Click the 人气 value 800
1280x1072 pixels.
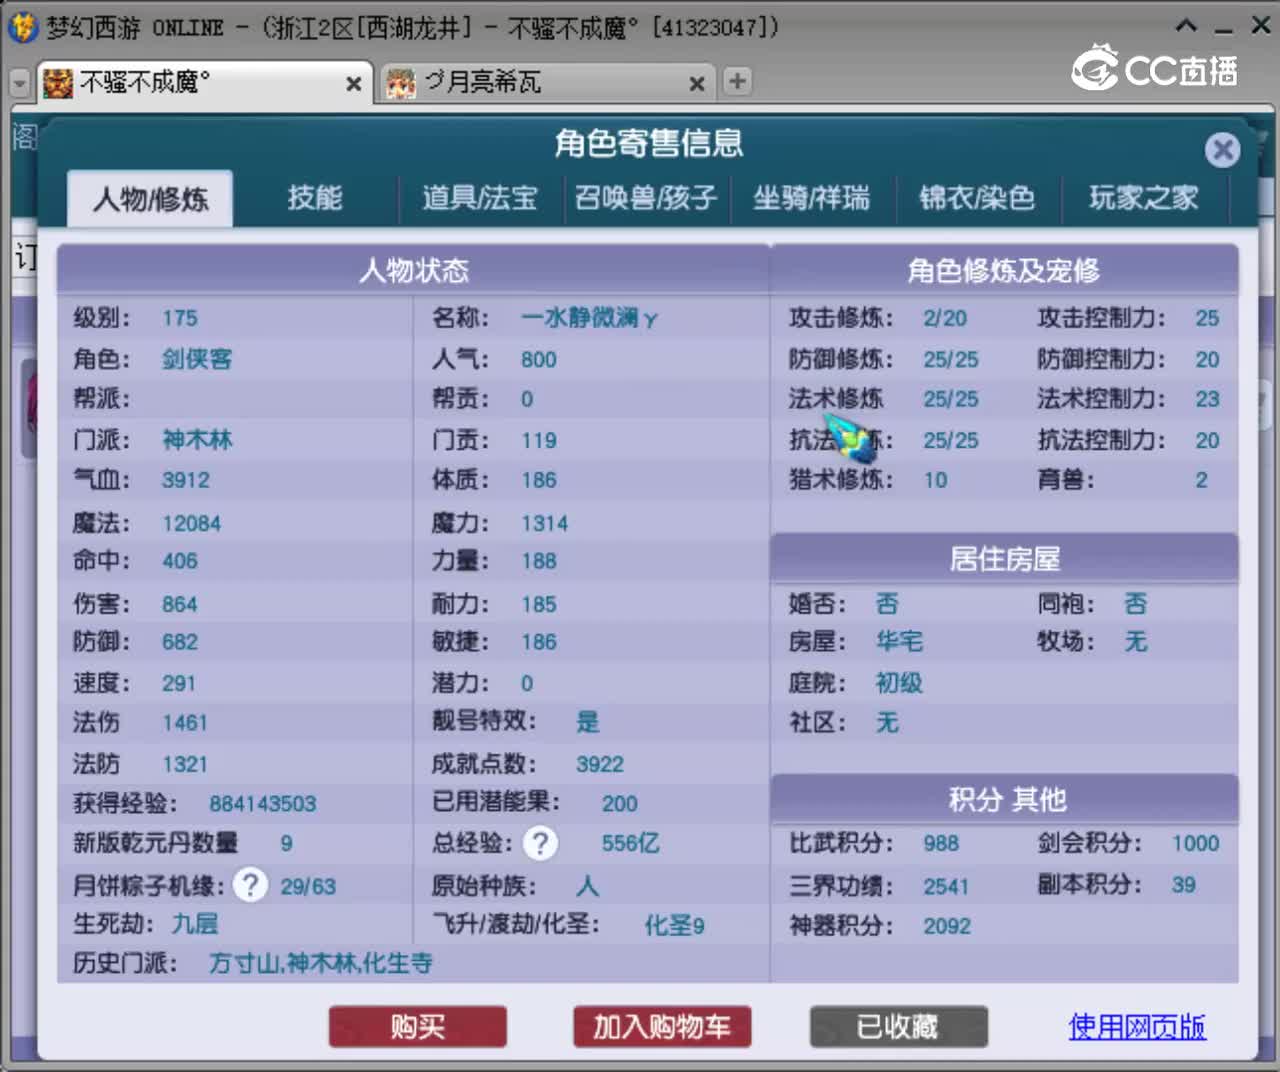[x=539, y=360]
